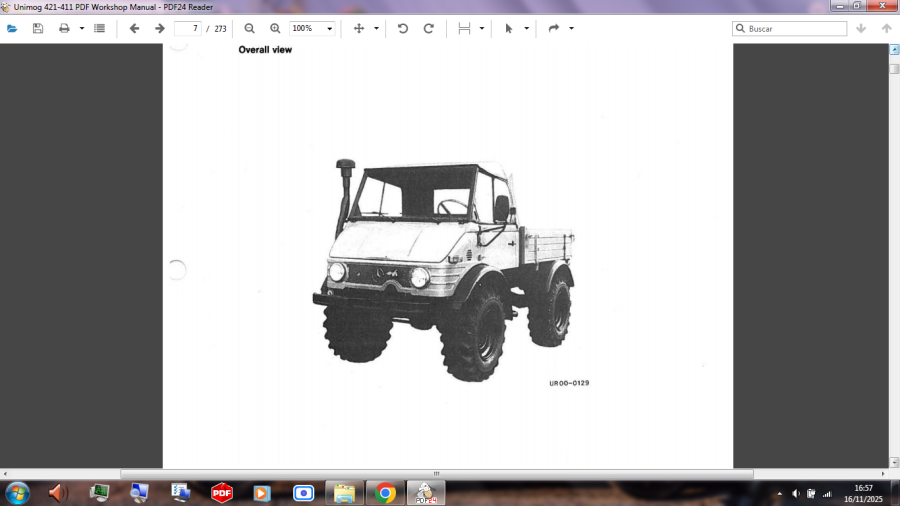Expand the 100% zoom level dropdown

tap(329, 28)
